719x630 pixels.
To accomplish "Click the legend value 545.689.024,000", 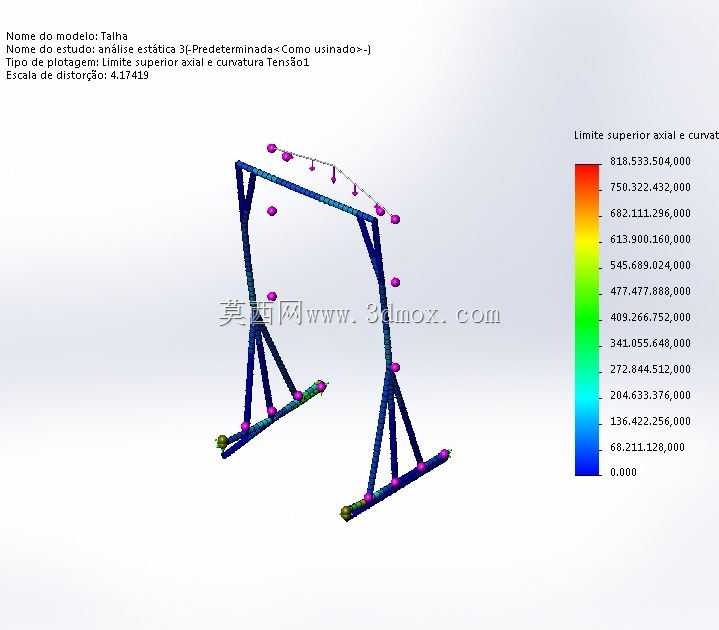I will pos(650,265).
